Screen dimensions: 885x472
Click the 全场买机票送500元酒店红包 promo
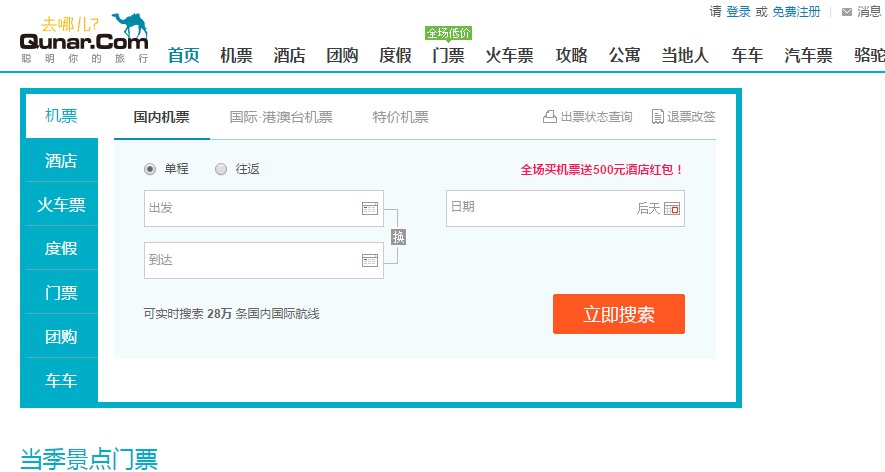602,170
